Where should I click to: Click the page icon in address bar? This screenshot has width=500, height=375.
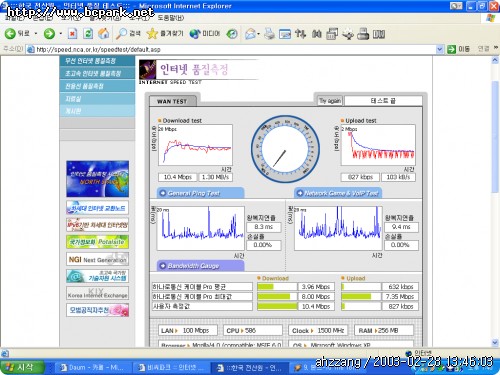pos(31,49)
